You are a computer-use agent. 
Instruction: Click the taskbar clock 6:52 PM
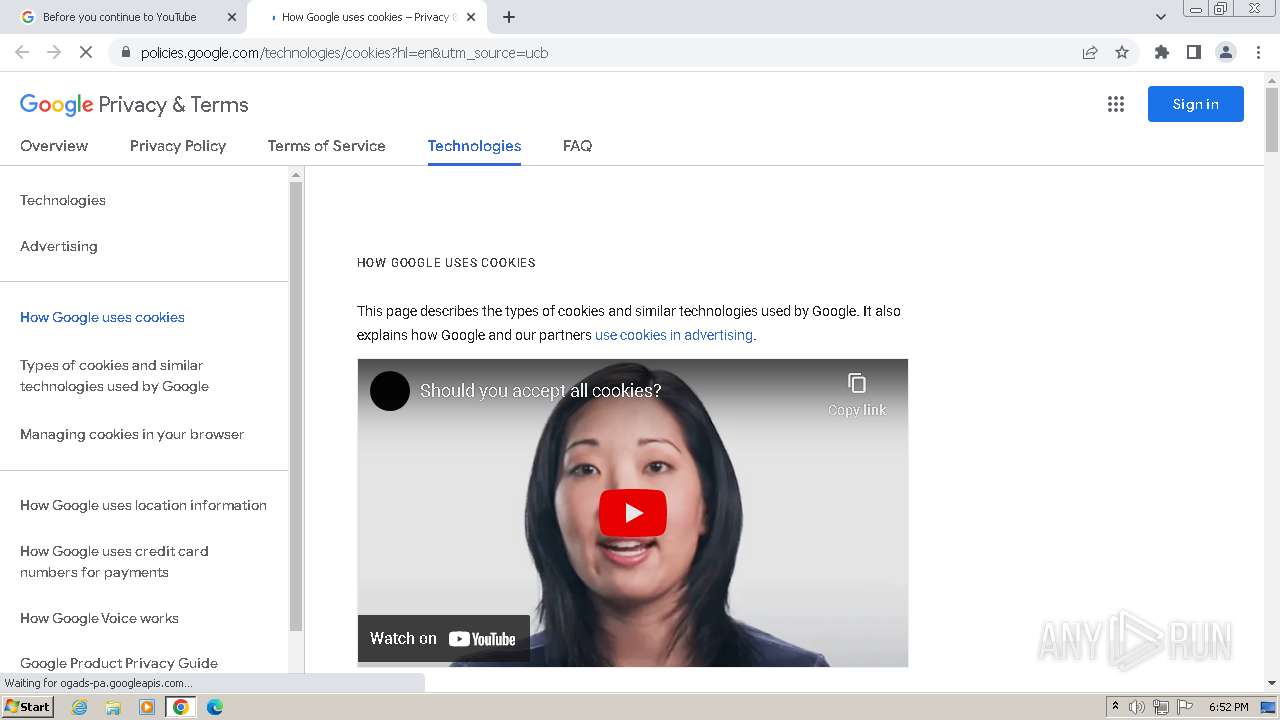point(1228,707)
